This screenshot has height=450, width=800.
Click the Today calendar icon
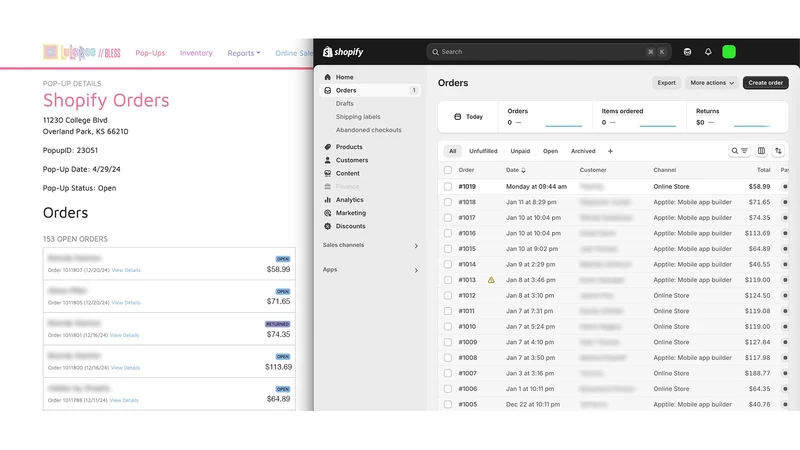[458, 117]
